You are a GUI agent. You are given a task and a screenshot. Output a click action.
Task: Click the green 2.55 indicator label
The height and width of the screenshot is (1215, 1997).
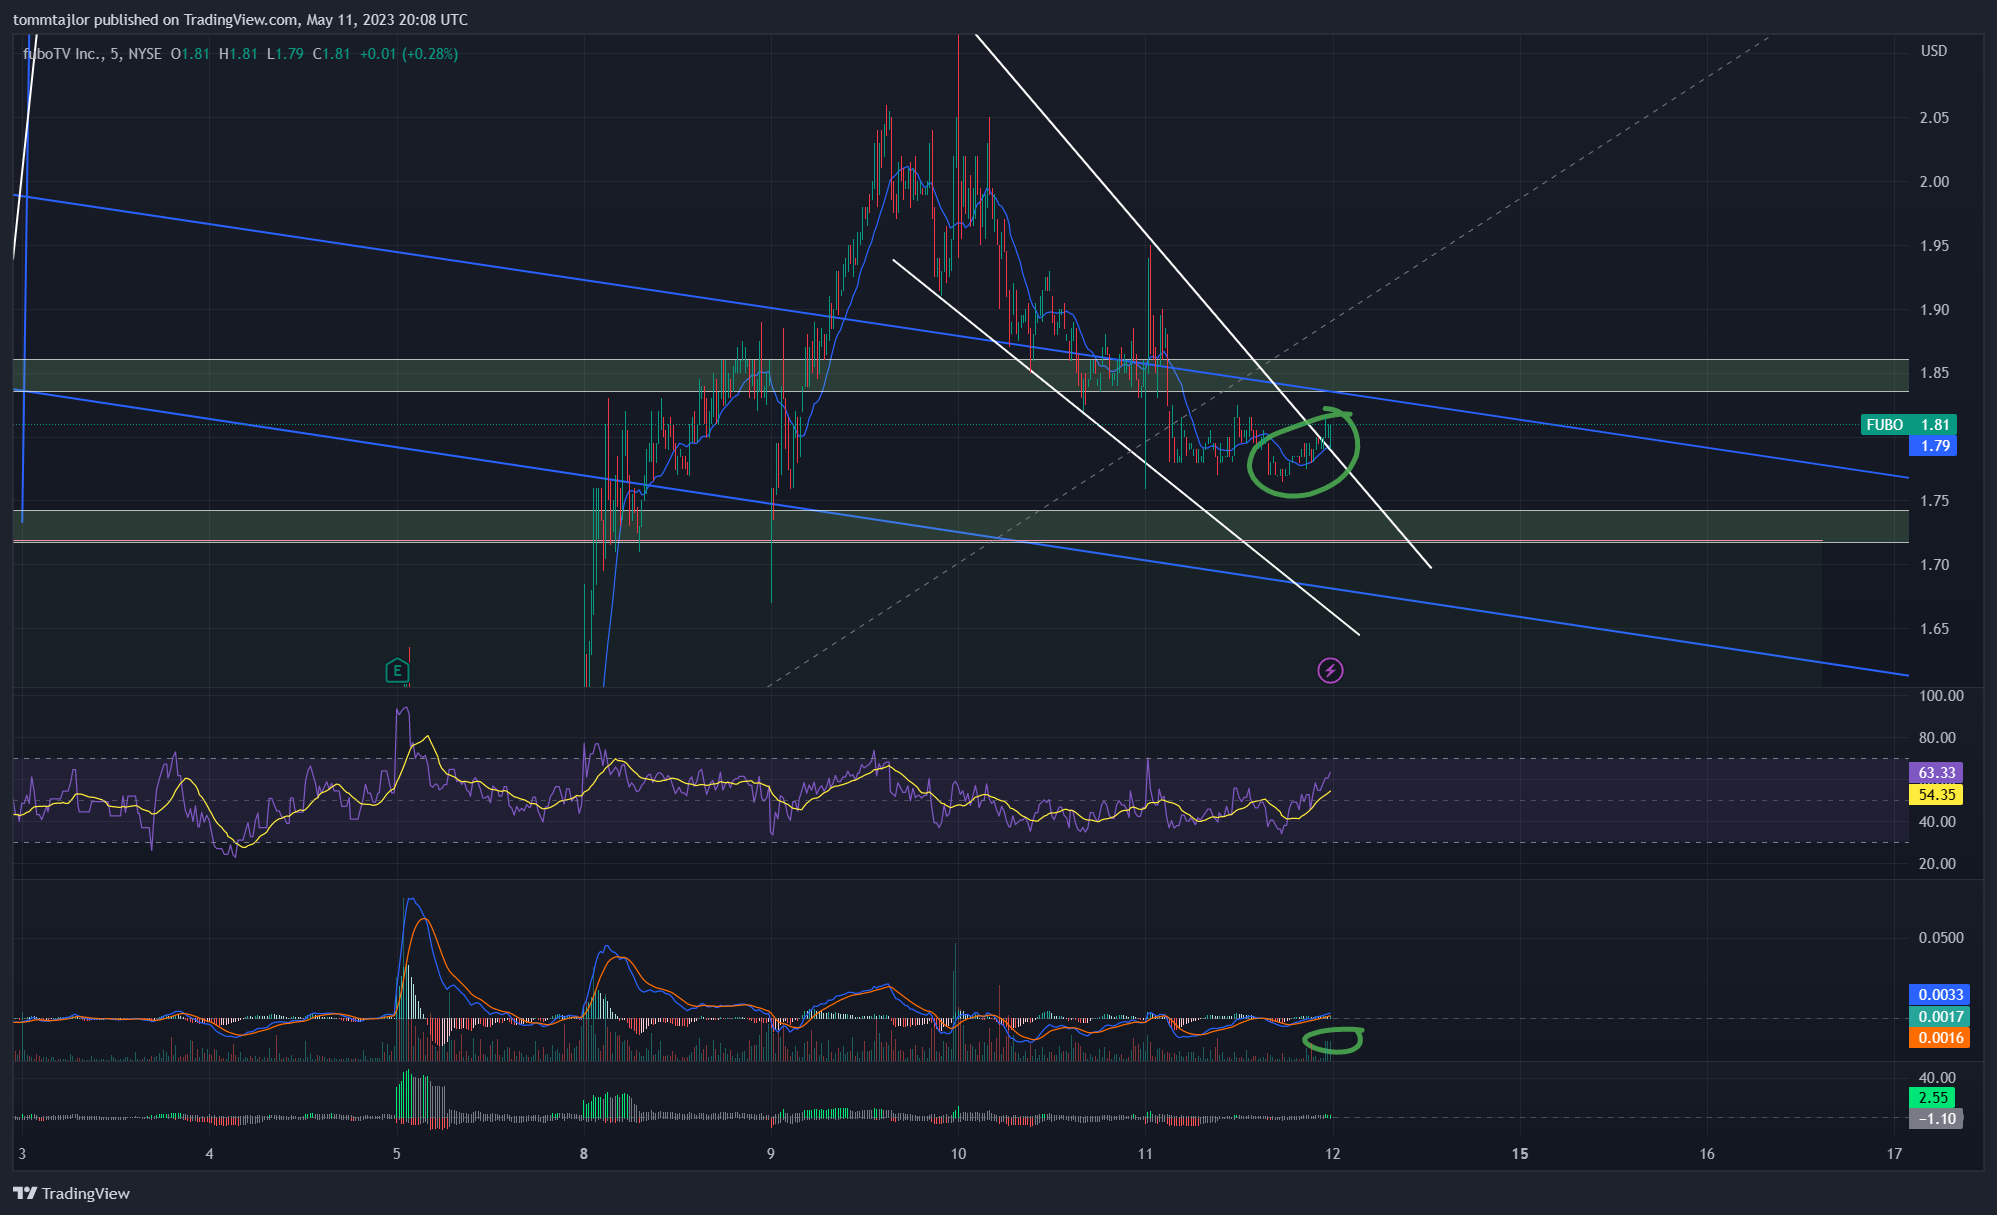(1934, 1098)
